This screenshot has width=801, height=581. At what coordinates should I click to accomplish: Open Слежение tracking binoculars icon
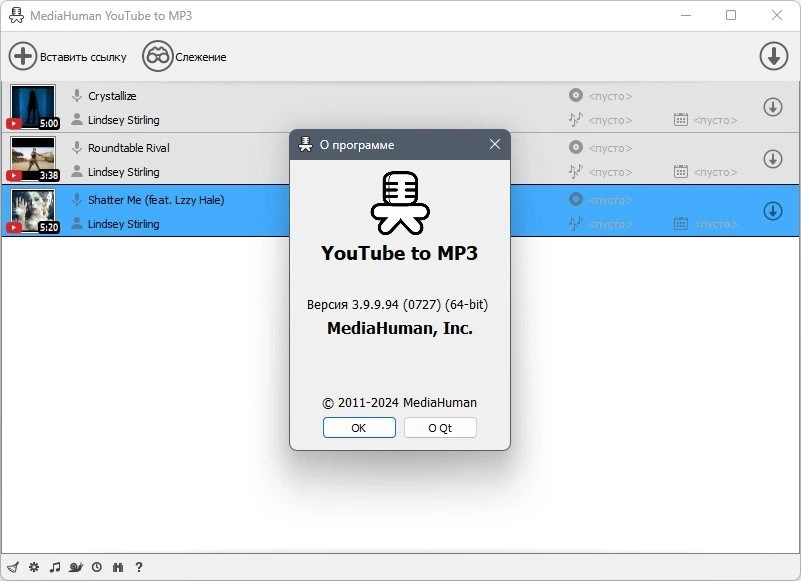click(x=157, y=56)
